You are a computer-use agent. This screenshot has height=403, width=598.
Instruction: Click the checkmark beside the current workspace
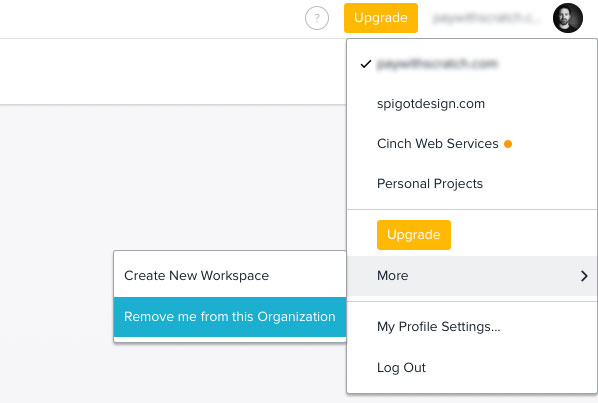[x=366, y=64]
